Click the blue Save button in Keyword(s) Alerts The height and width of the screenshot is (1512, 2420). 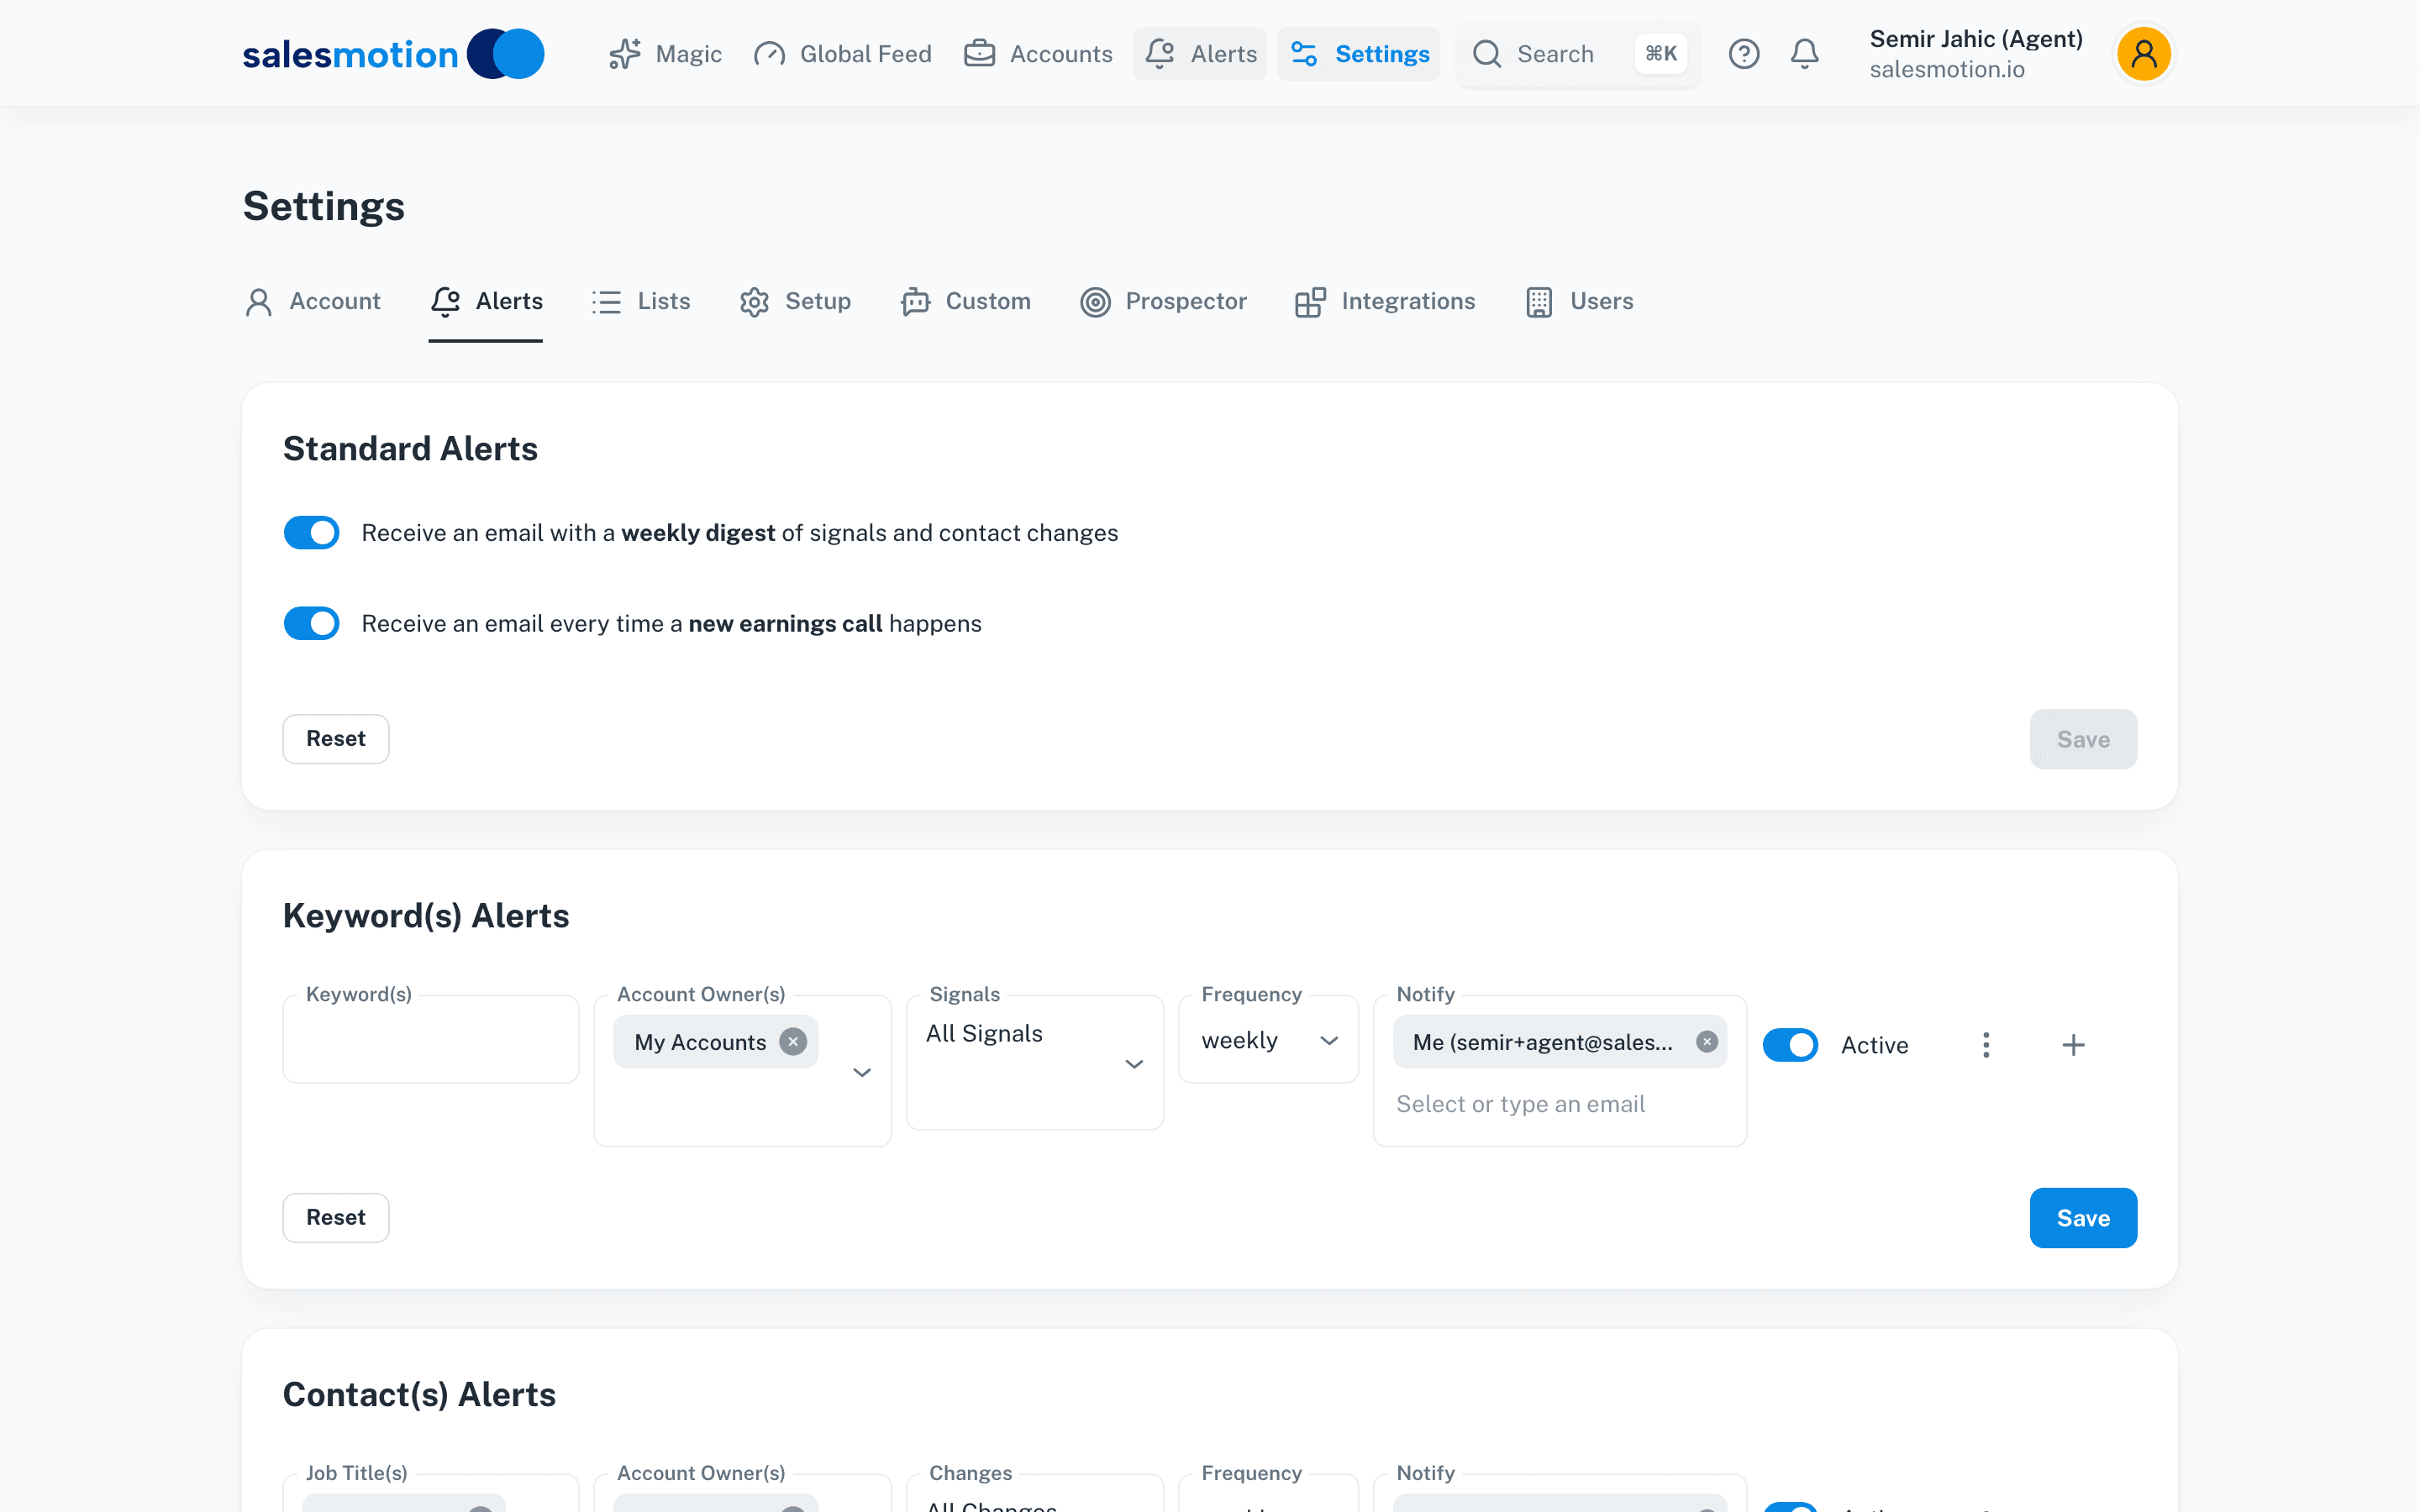click(x=2083, y=1218)
